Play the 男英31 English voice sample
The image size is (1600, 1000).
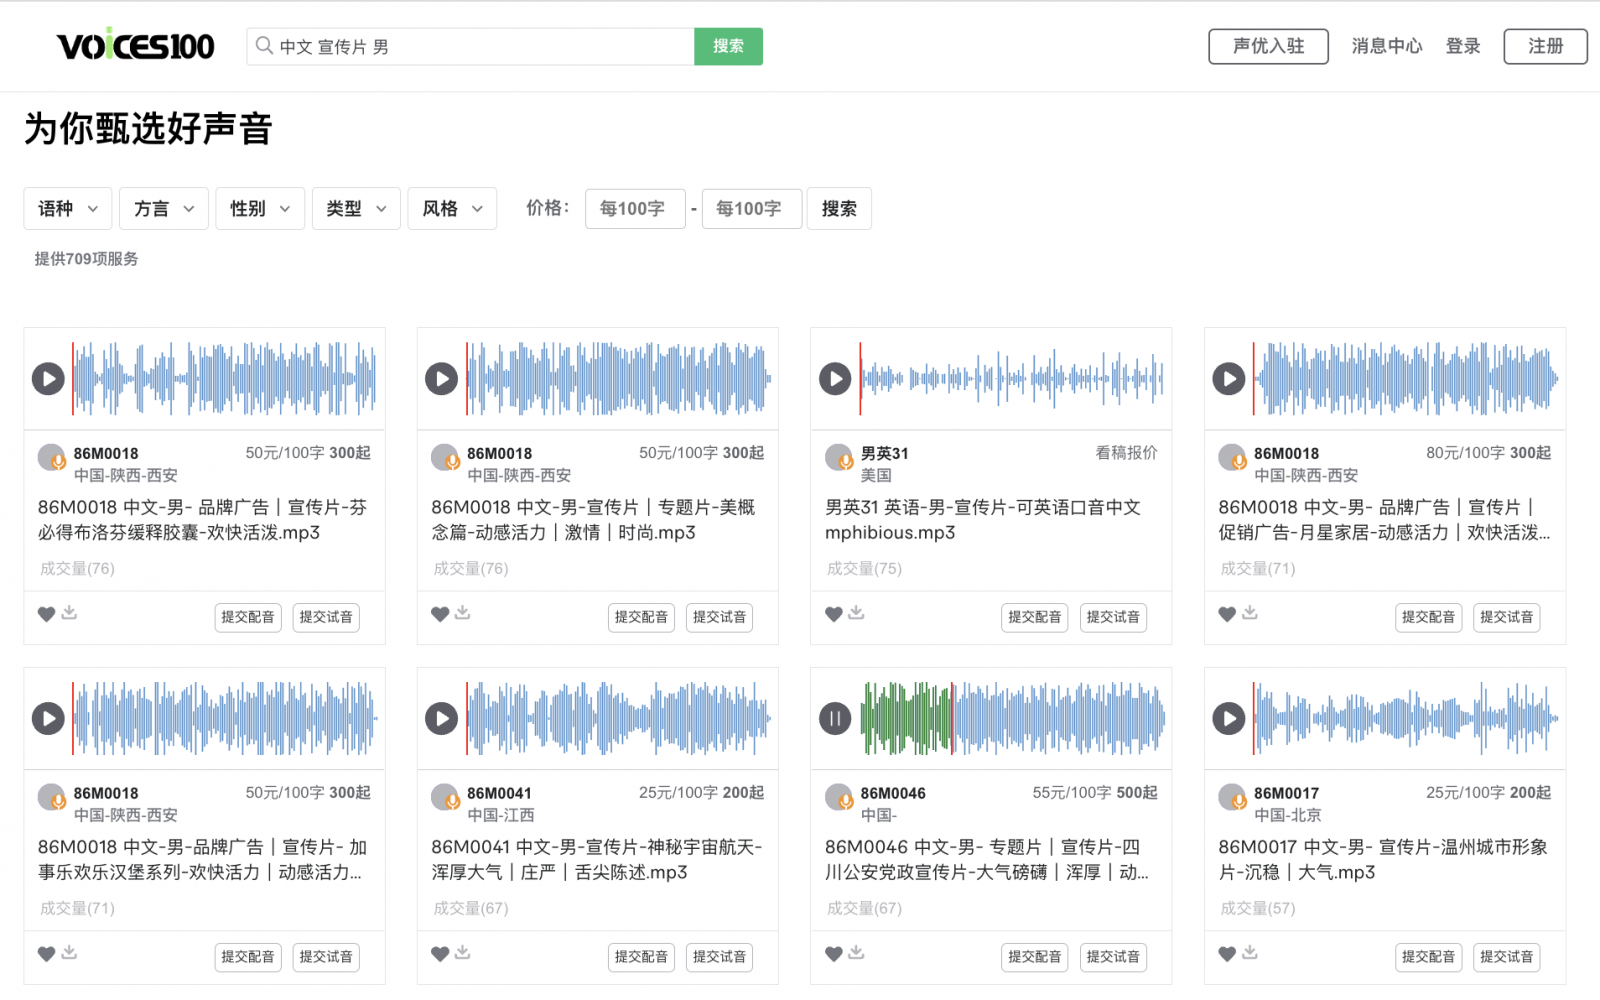coord(835,379)
